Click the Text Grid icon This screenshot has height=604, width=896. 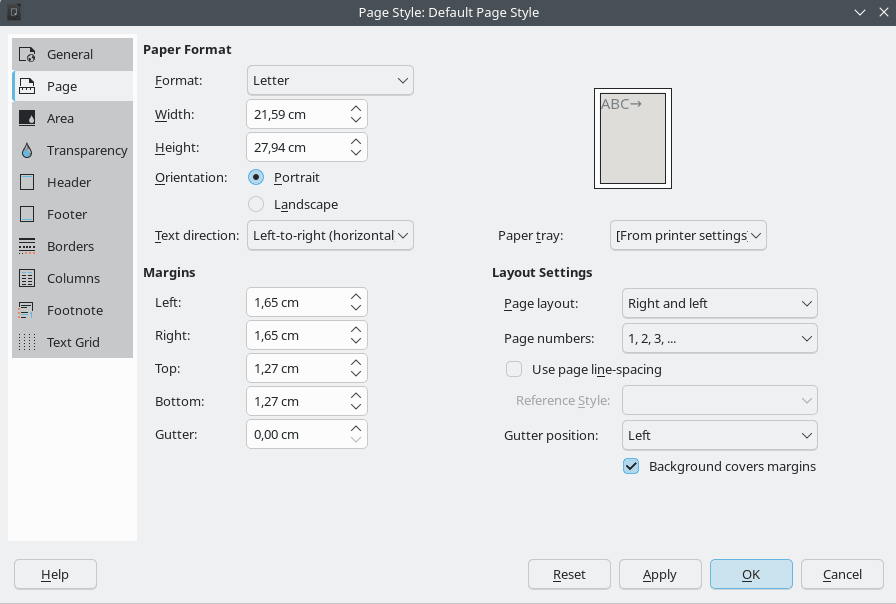(x=28, y=342)
